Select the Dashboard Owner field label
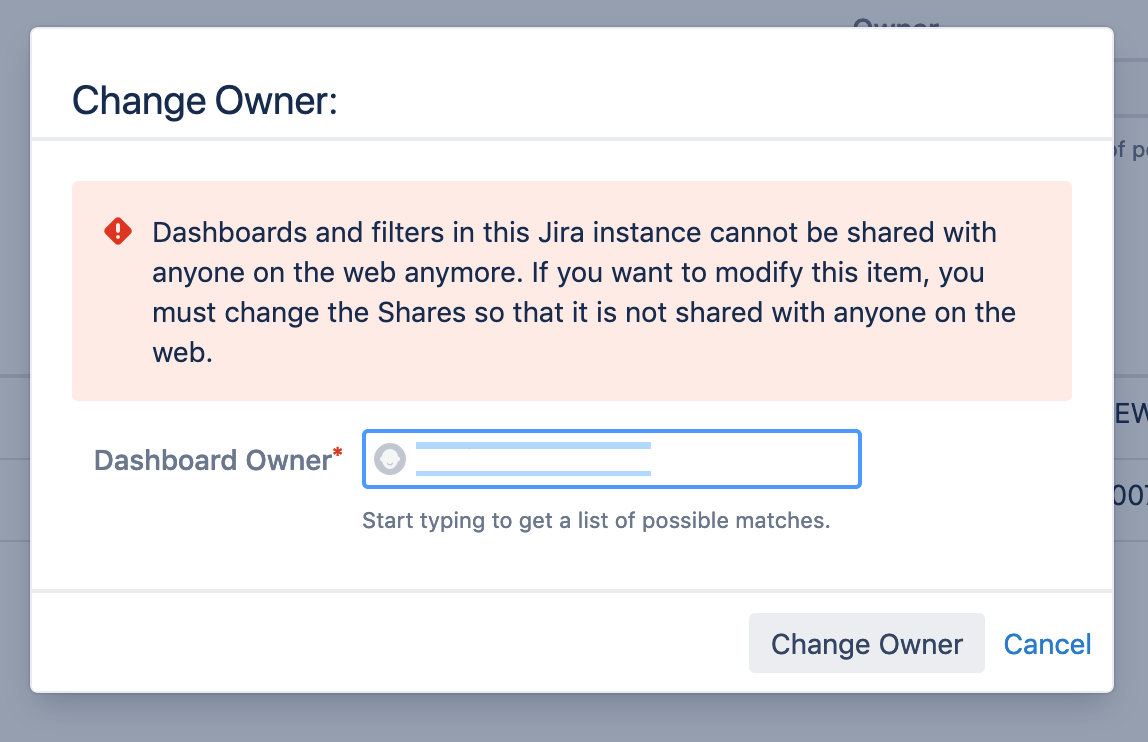 212,460
